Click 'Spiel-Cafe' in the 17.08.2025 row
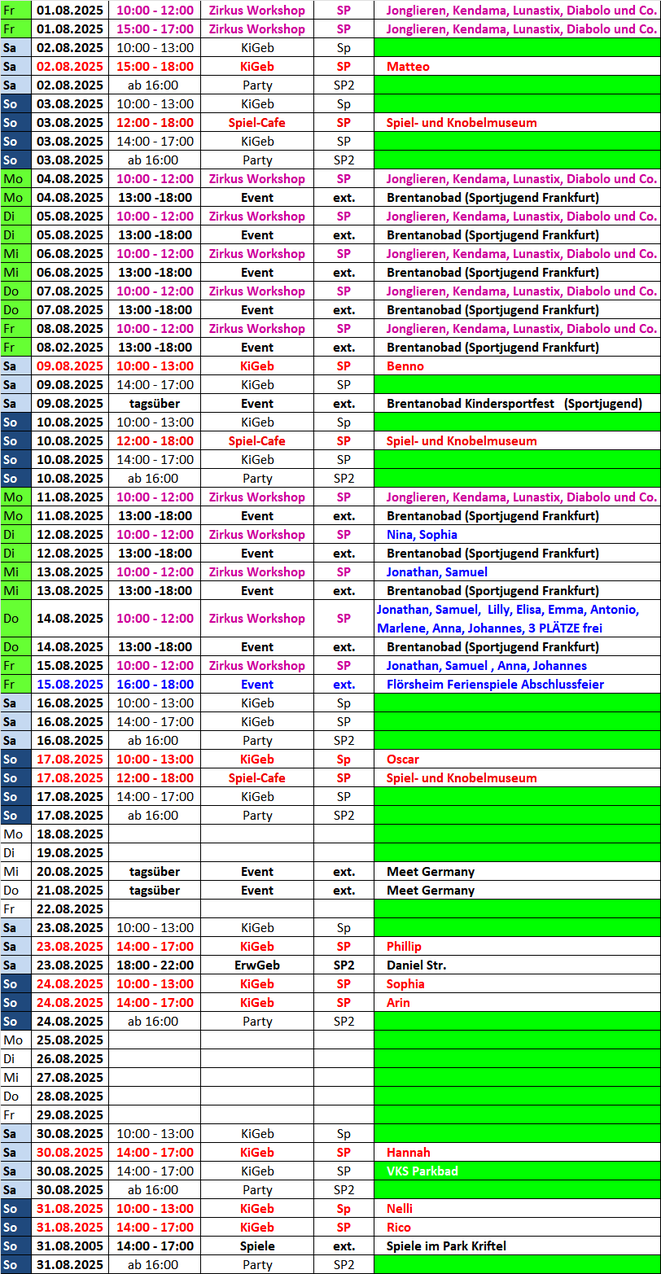The height and width of the screenshot is (1274, 661). pos(257,778)
